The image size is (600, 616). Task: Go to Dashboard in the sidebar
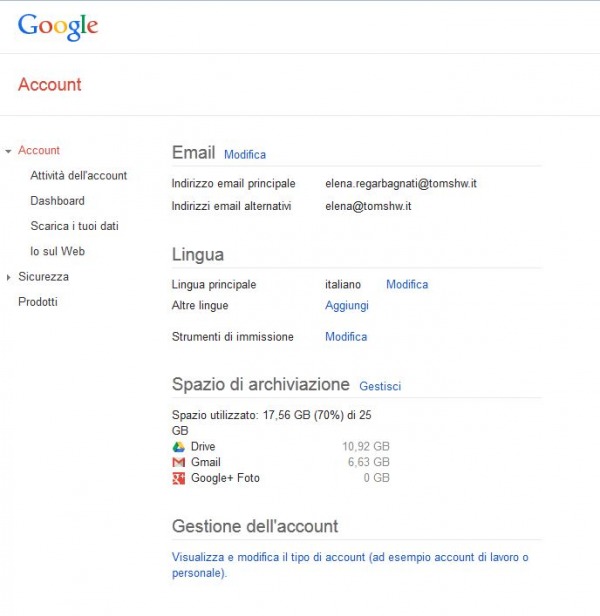(x=57, y=201)
